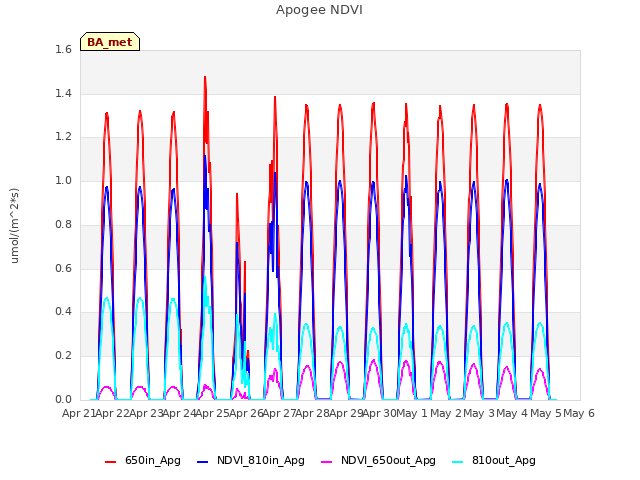Click the Apr 22 x-axis date label
The width and height of the screenshot is (640, 480).
pos(113,413)
